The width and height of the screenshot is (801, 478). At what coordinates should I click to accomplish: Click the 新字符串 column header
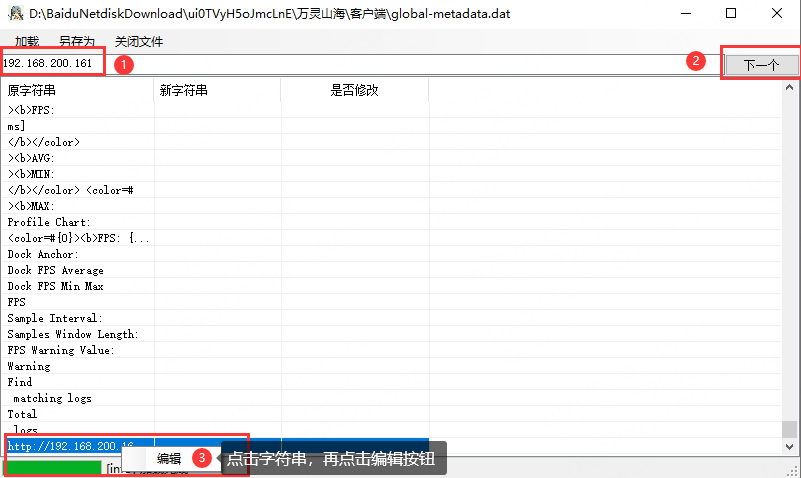(217, 90)
